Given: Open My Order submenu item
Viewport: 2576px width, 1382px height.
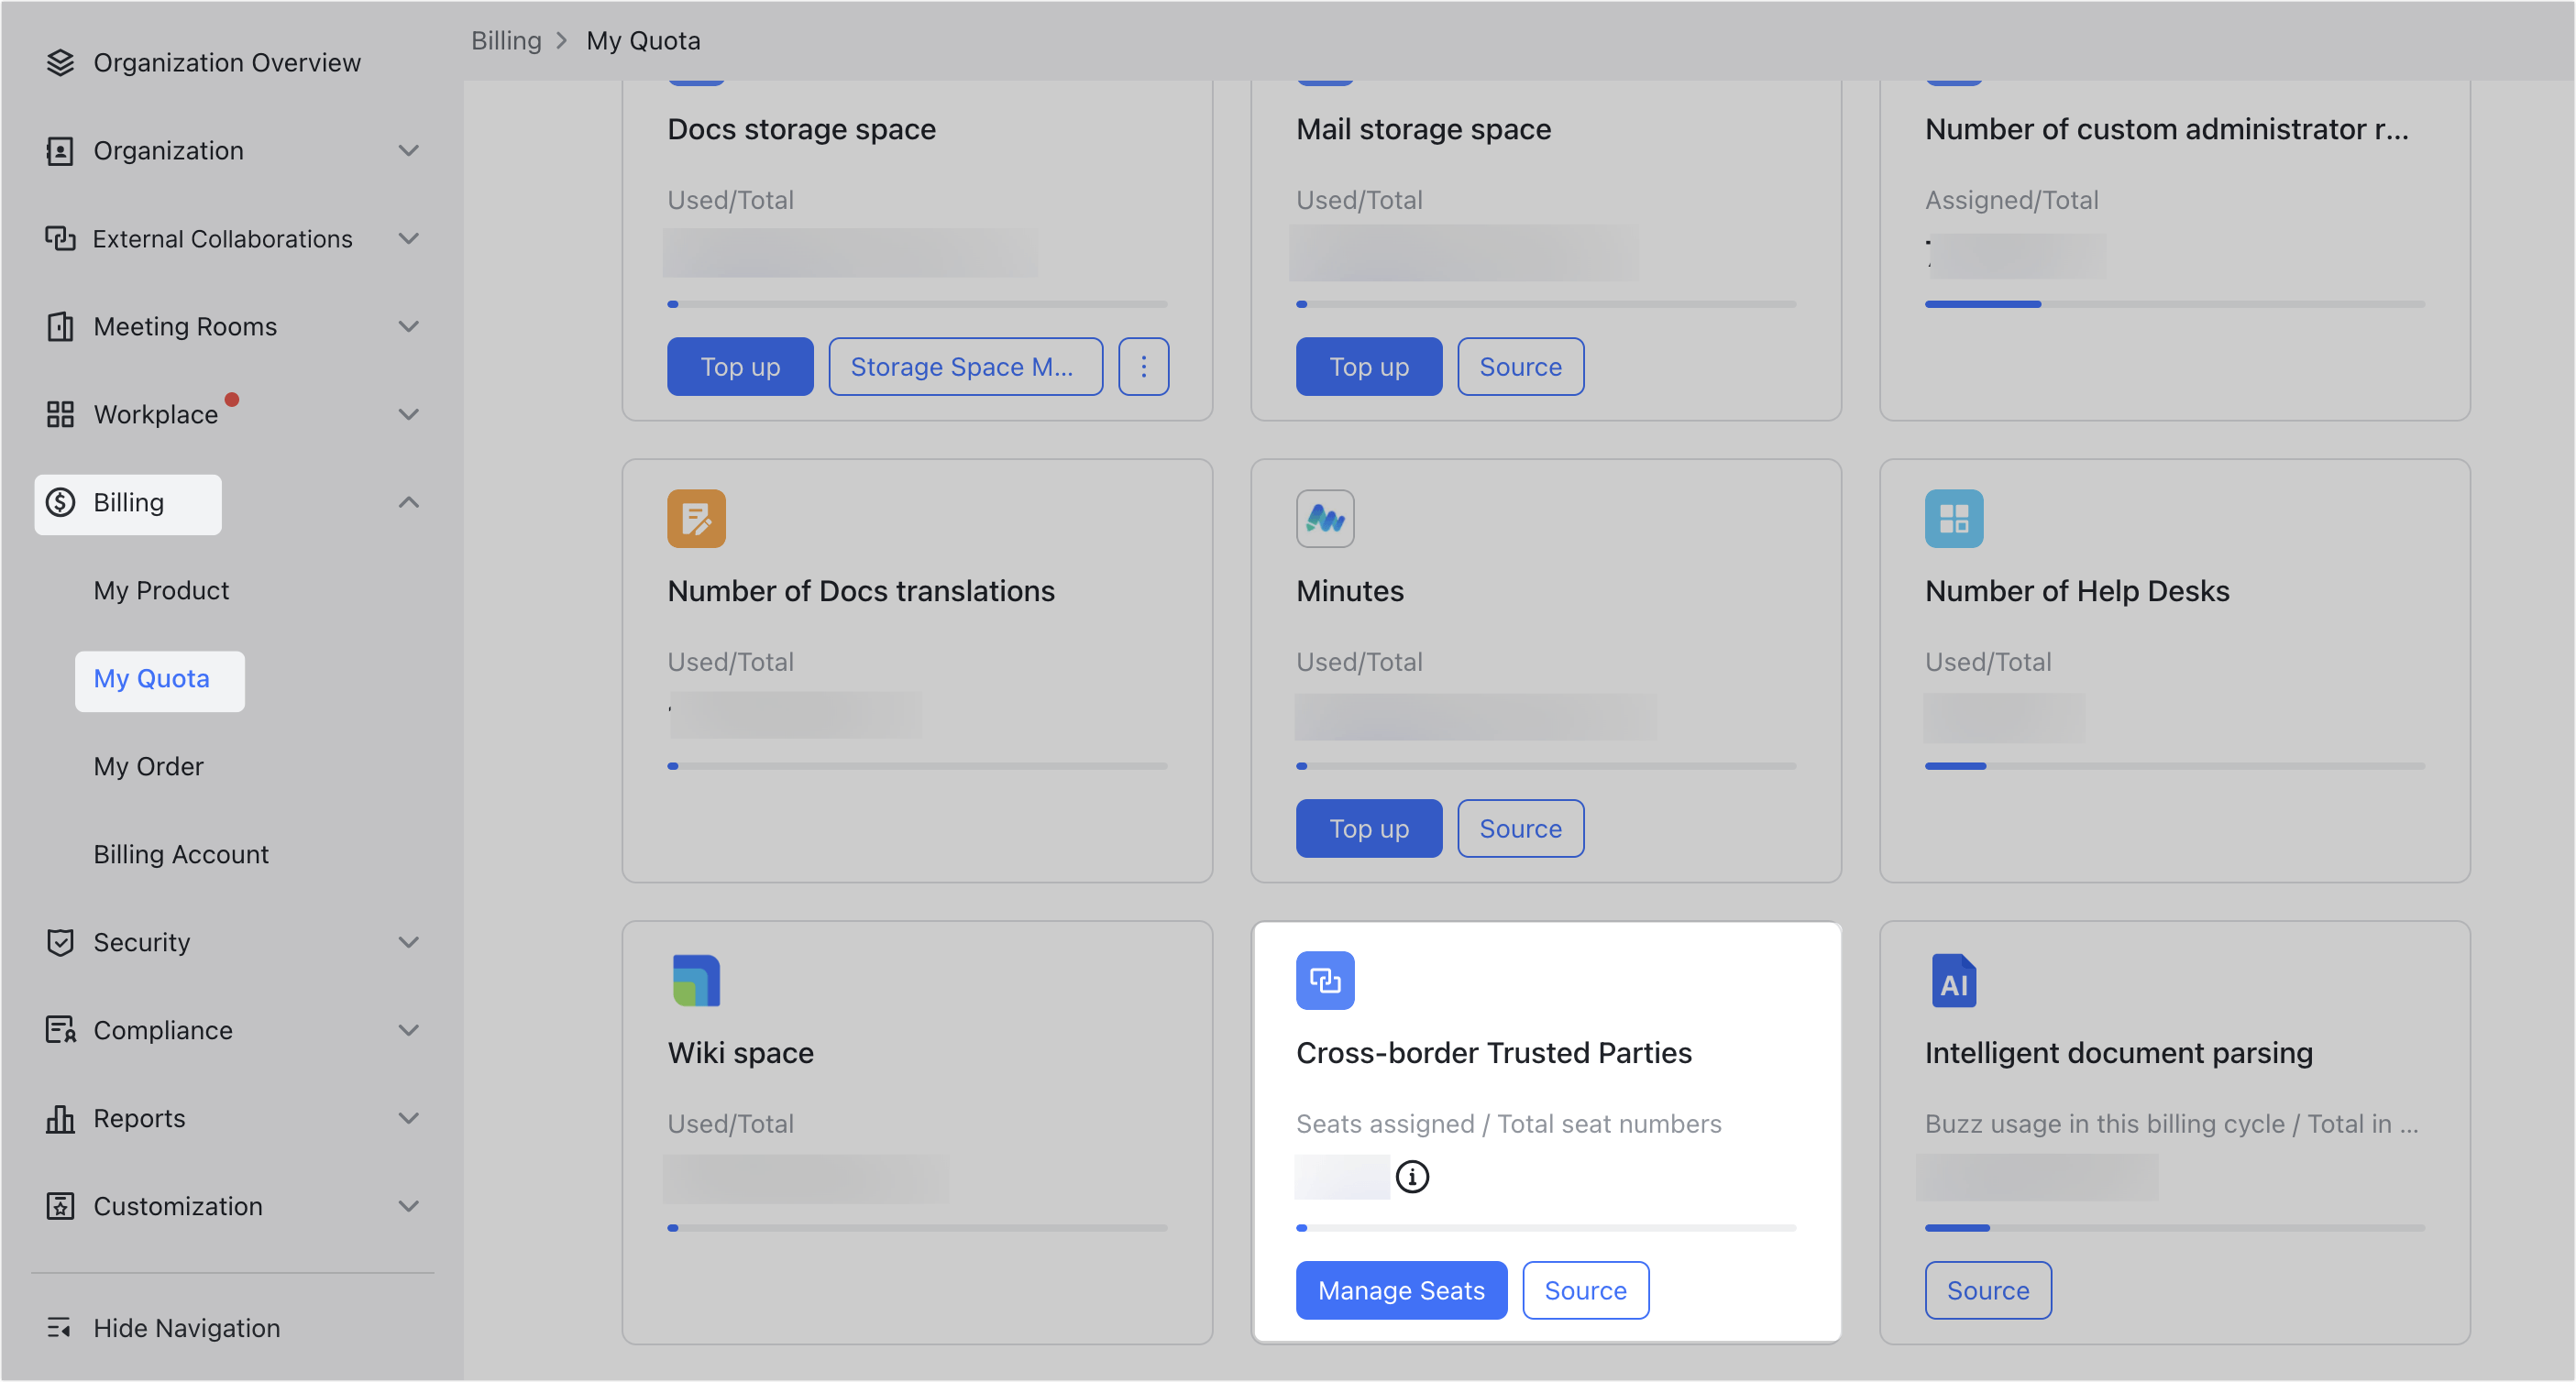Looking at the screenshot, I should tap(148, 766).
